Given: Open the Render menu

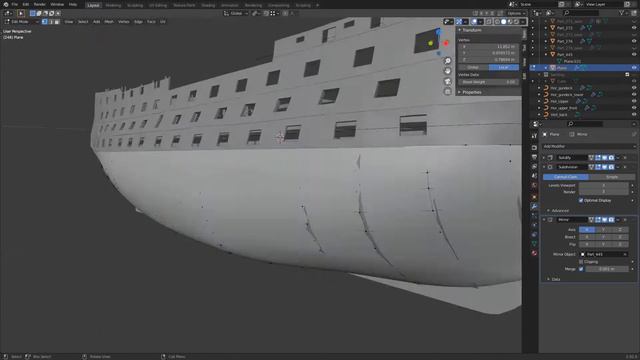Looking at the screenshot, I should tap(40, 4).
